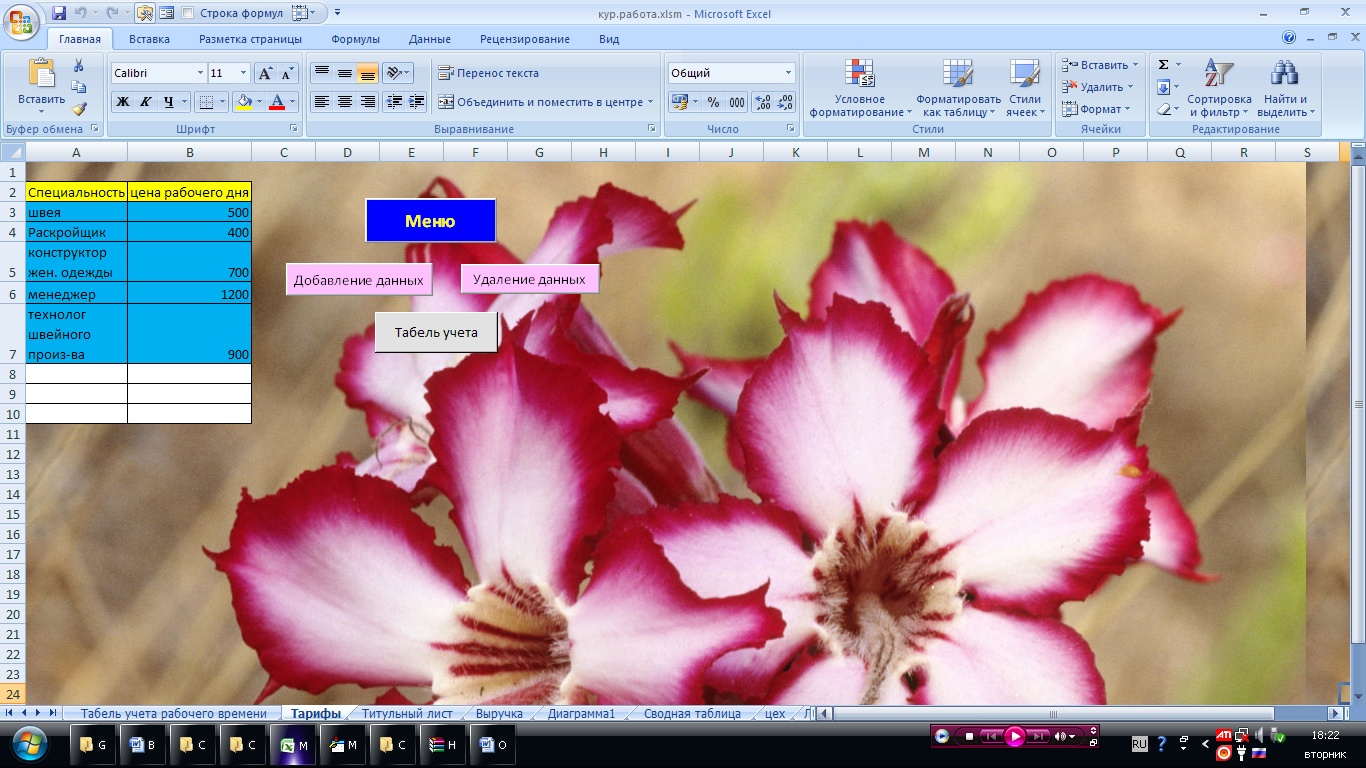Open the Титульный лист sheet tab
The image size is (1366, 768).
tap(407, 713)
